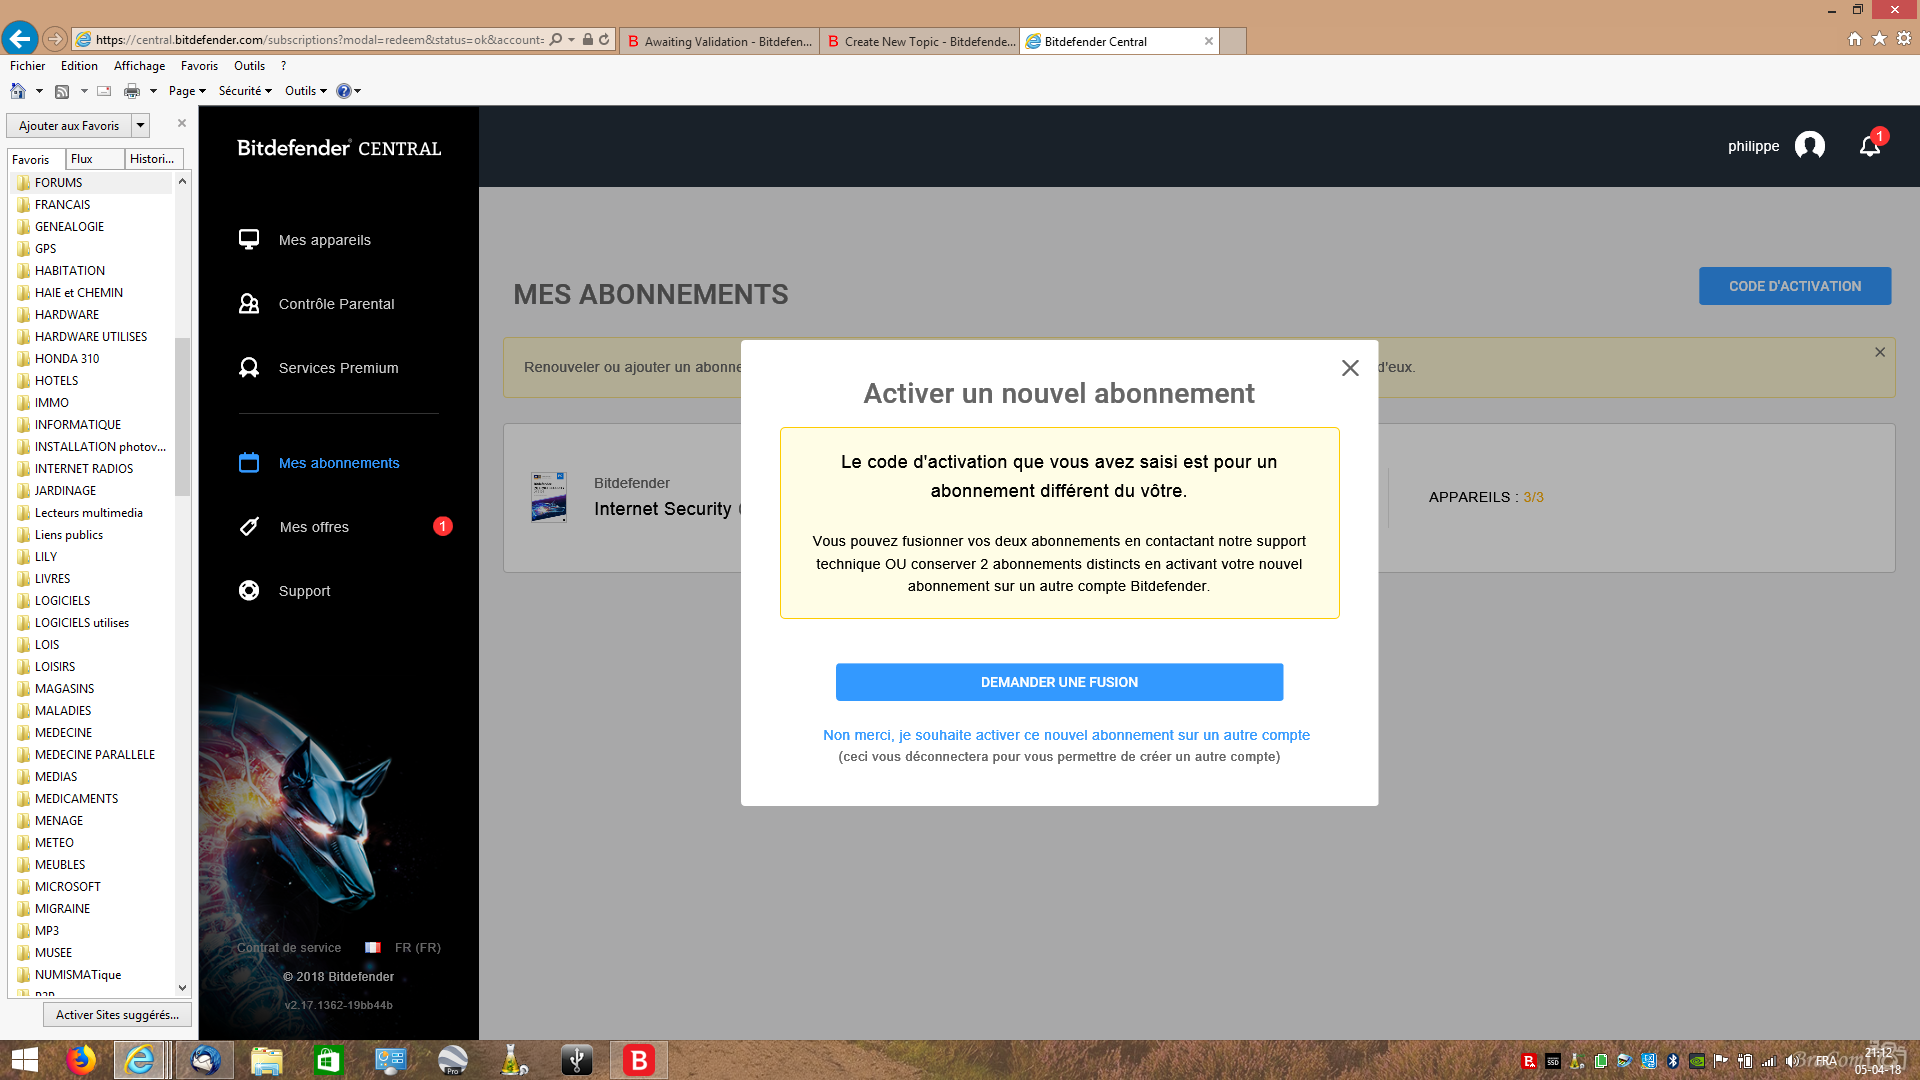Expand the print icon dropdown arrow
The height and width of the screenshot is (1080, 1920).
153,91
